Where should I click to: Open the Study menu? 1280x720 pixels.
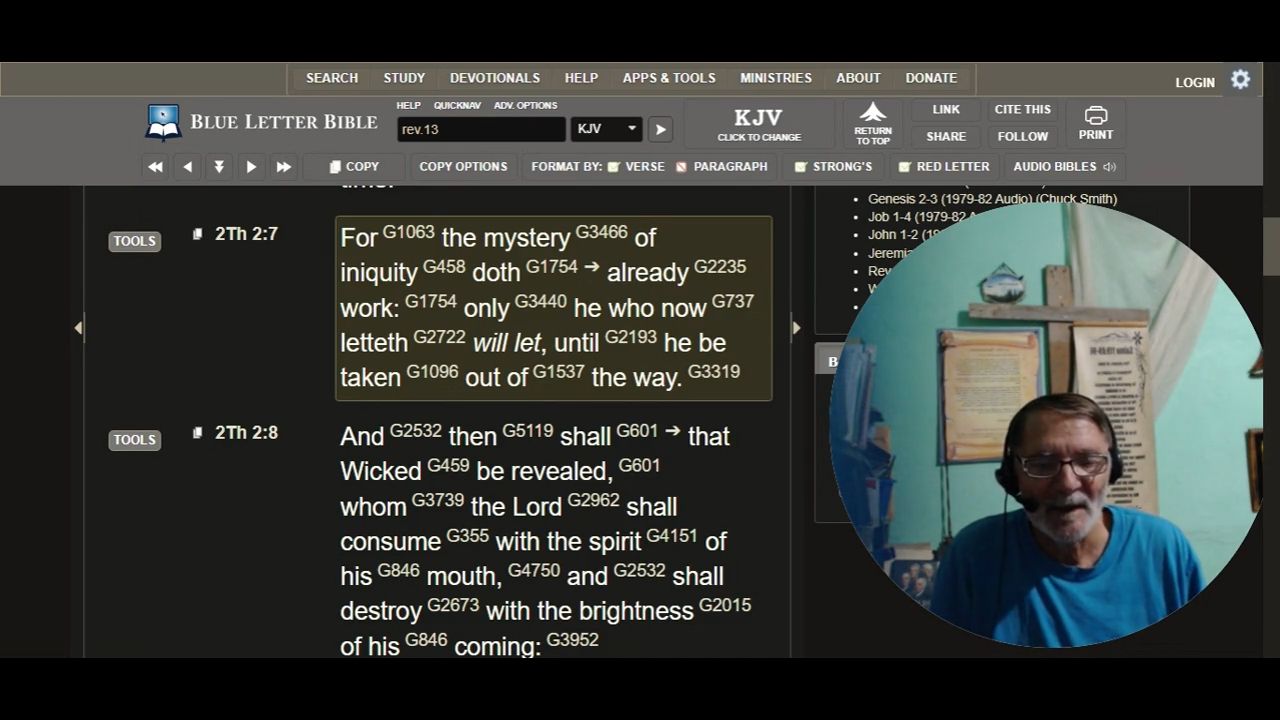point(404,78)
